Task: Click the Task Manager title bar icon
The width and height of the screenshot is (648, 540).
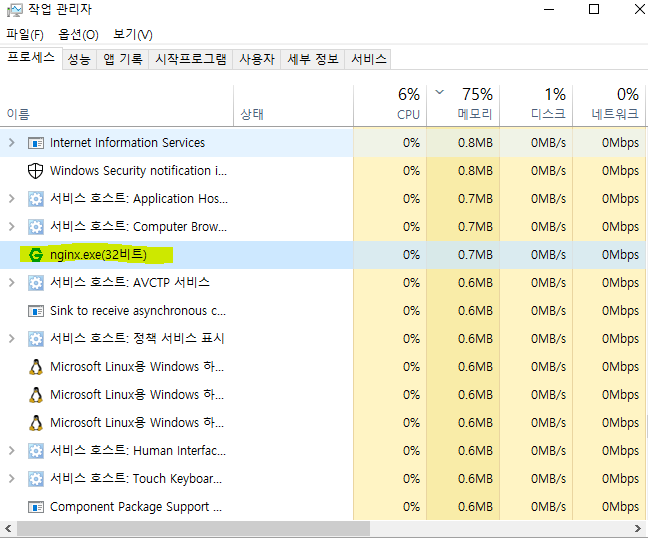Action: [15, 10]
